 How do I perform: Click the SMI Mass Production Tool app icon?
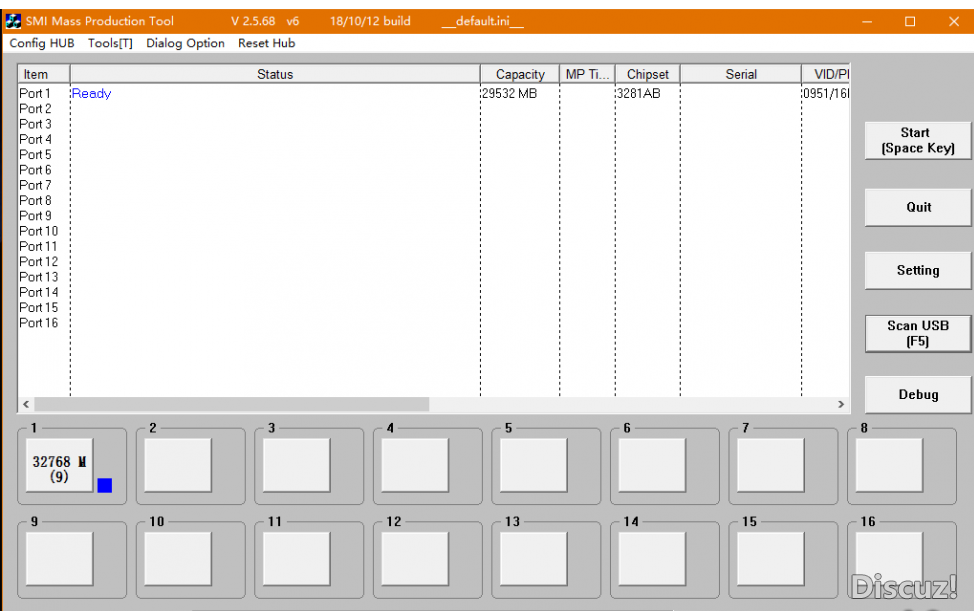click(x=13, y=21)
